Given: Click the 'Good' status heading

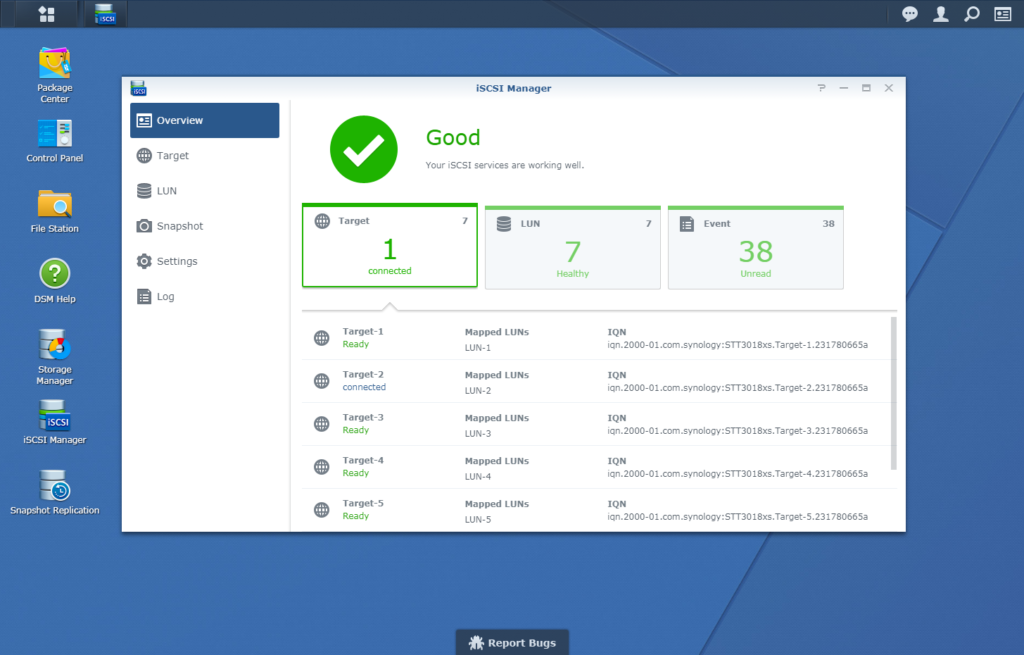Looking at the screenshot, I should [453, 137].
